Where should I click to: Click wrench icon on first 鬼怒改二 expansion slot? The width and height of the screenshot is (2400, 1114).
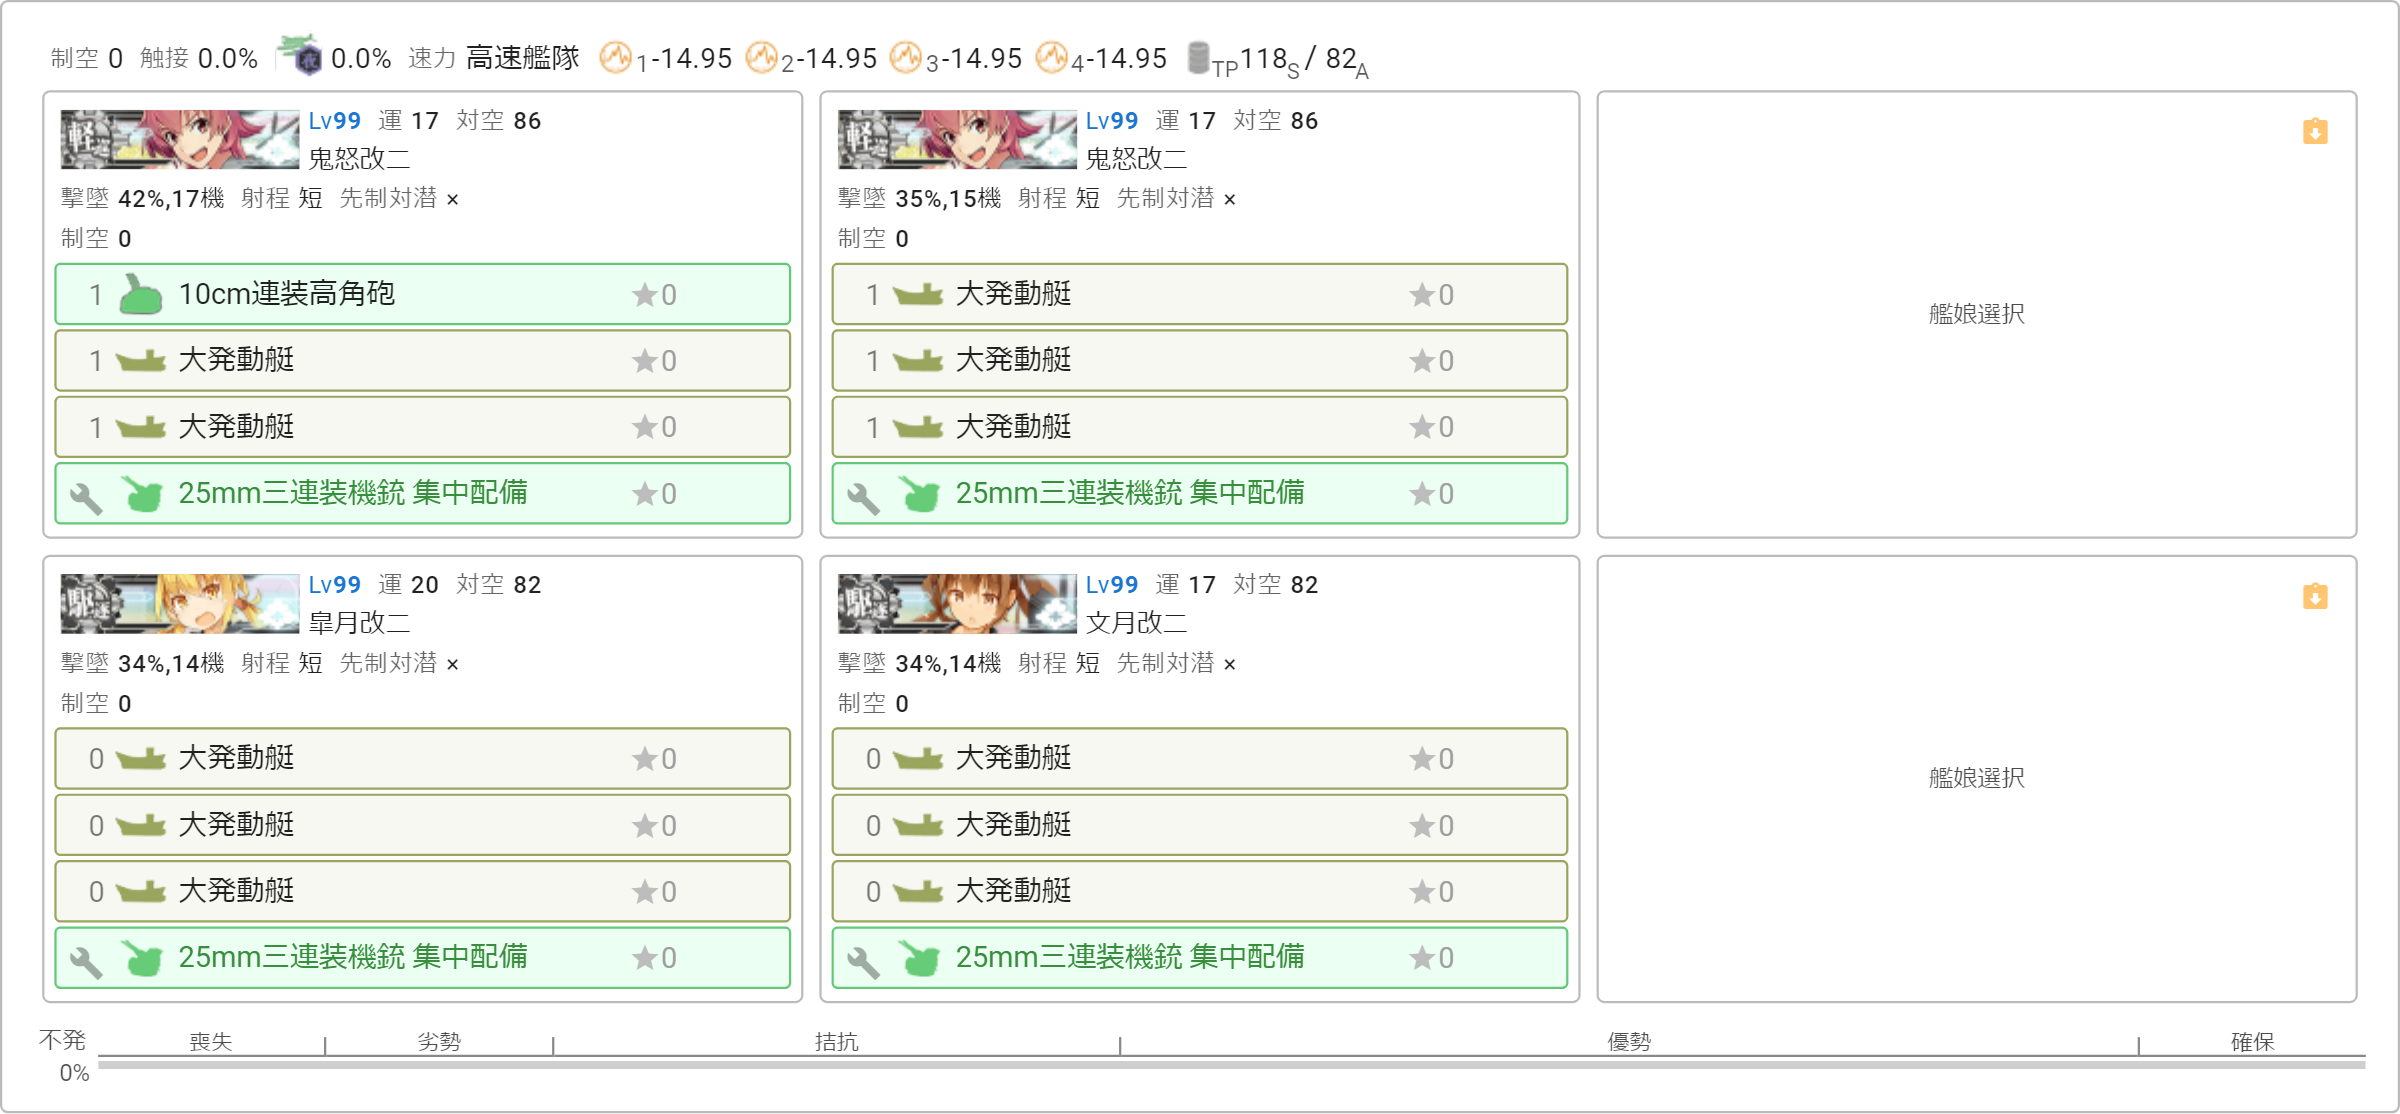(x=86, y=497)
